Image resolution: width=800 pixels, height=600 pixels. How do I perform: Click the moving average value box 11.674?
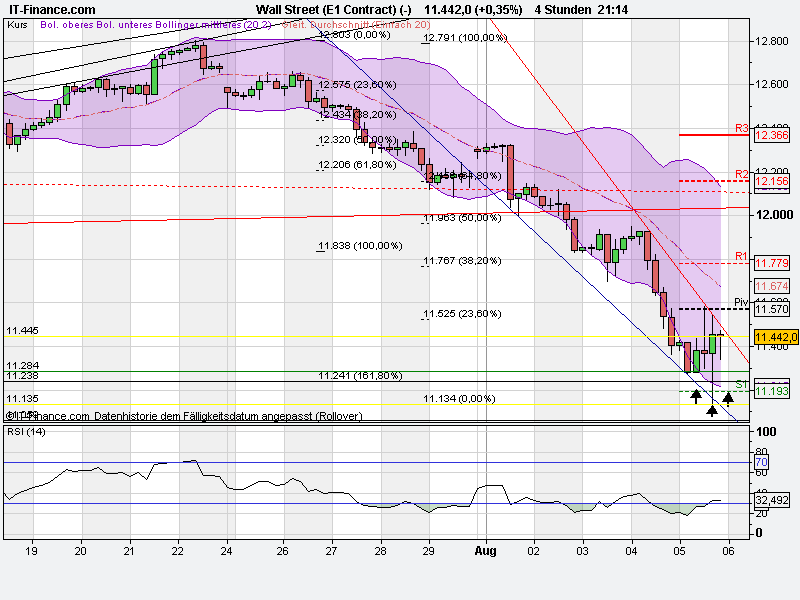[x=772, y=286]
